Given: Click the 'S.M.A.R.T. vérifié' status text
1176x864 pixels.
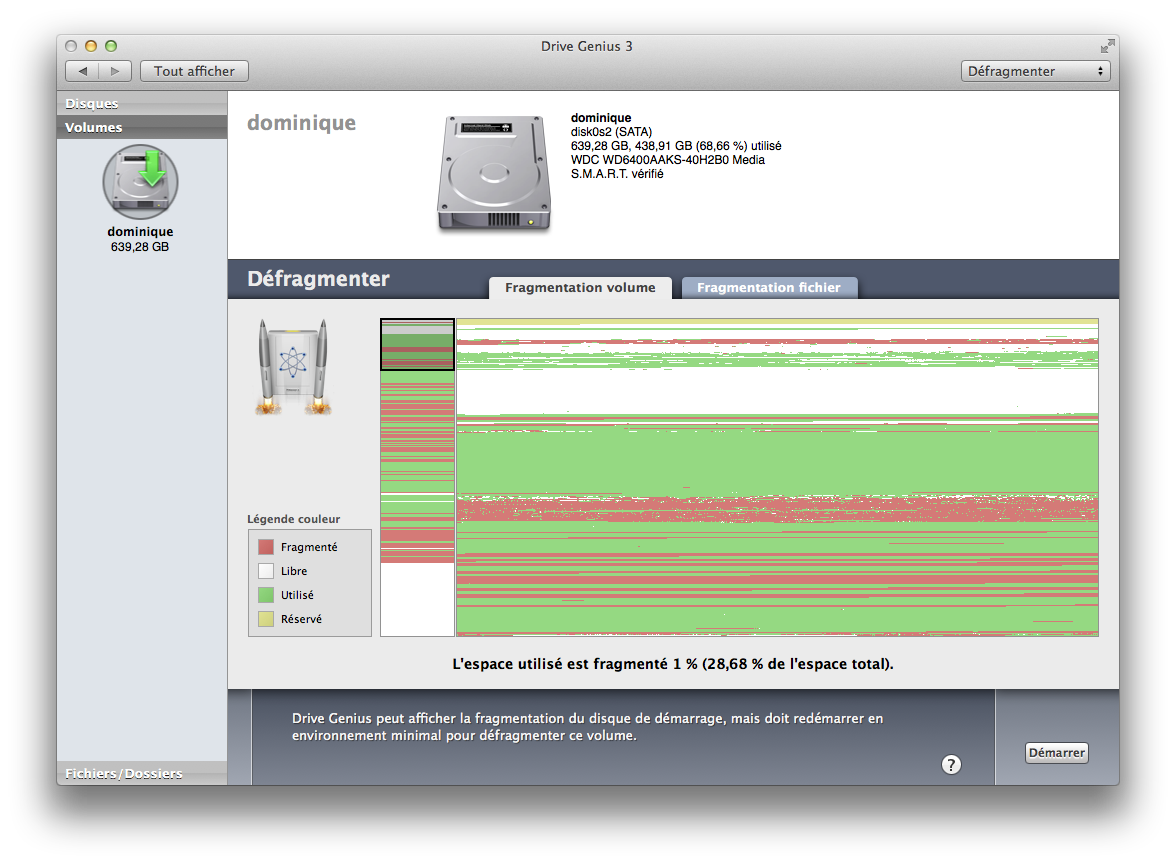Looking at the screenshot, I should click(x=617, y=174).
